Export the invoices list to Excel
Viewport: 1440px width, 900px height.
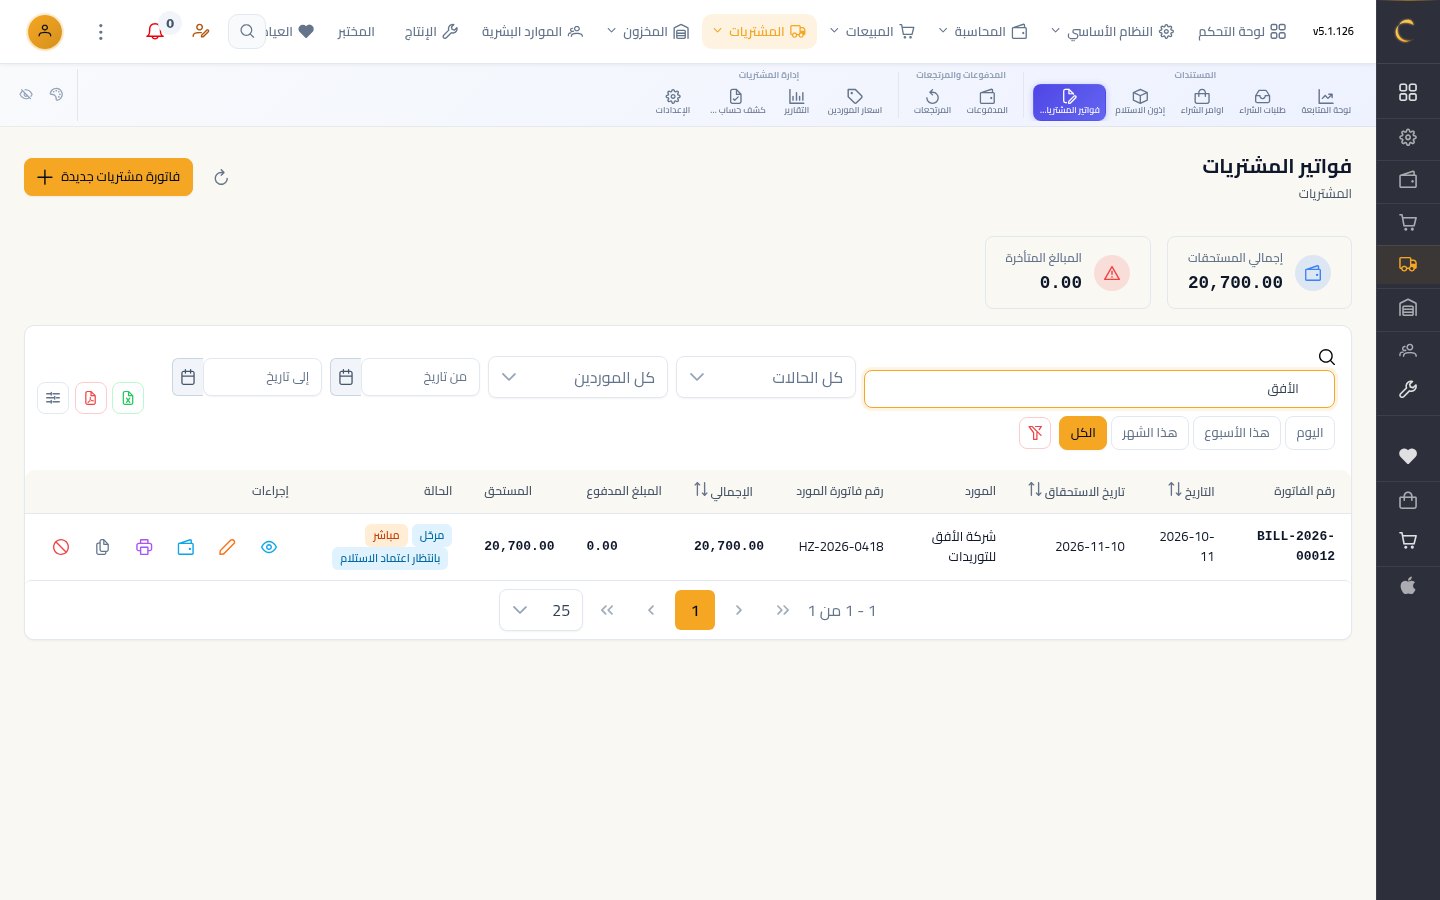(x=128, y=398)
